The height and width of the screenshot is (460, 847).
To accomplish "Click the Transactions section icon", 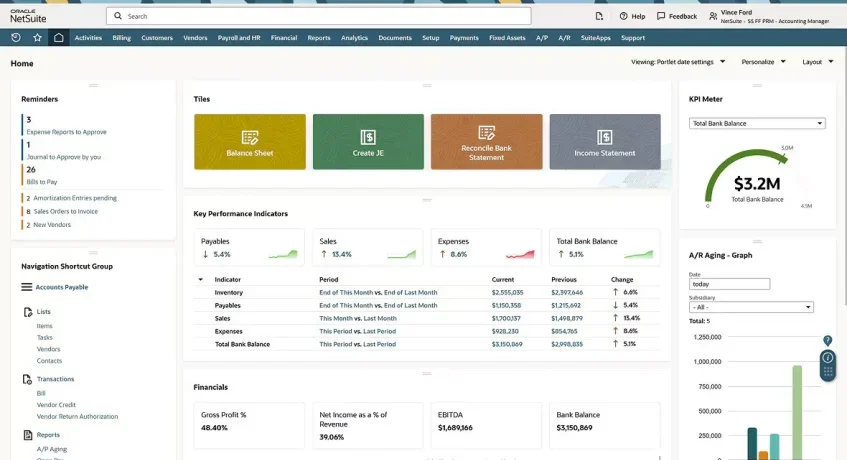I will pos(28,380).
